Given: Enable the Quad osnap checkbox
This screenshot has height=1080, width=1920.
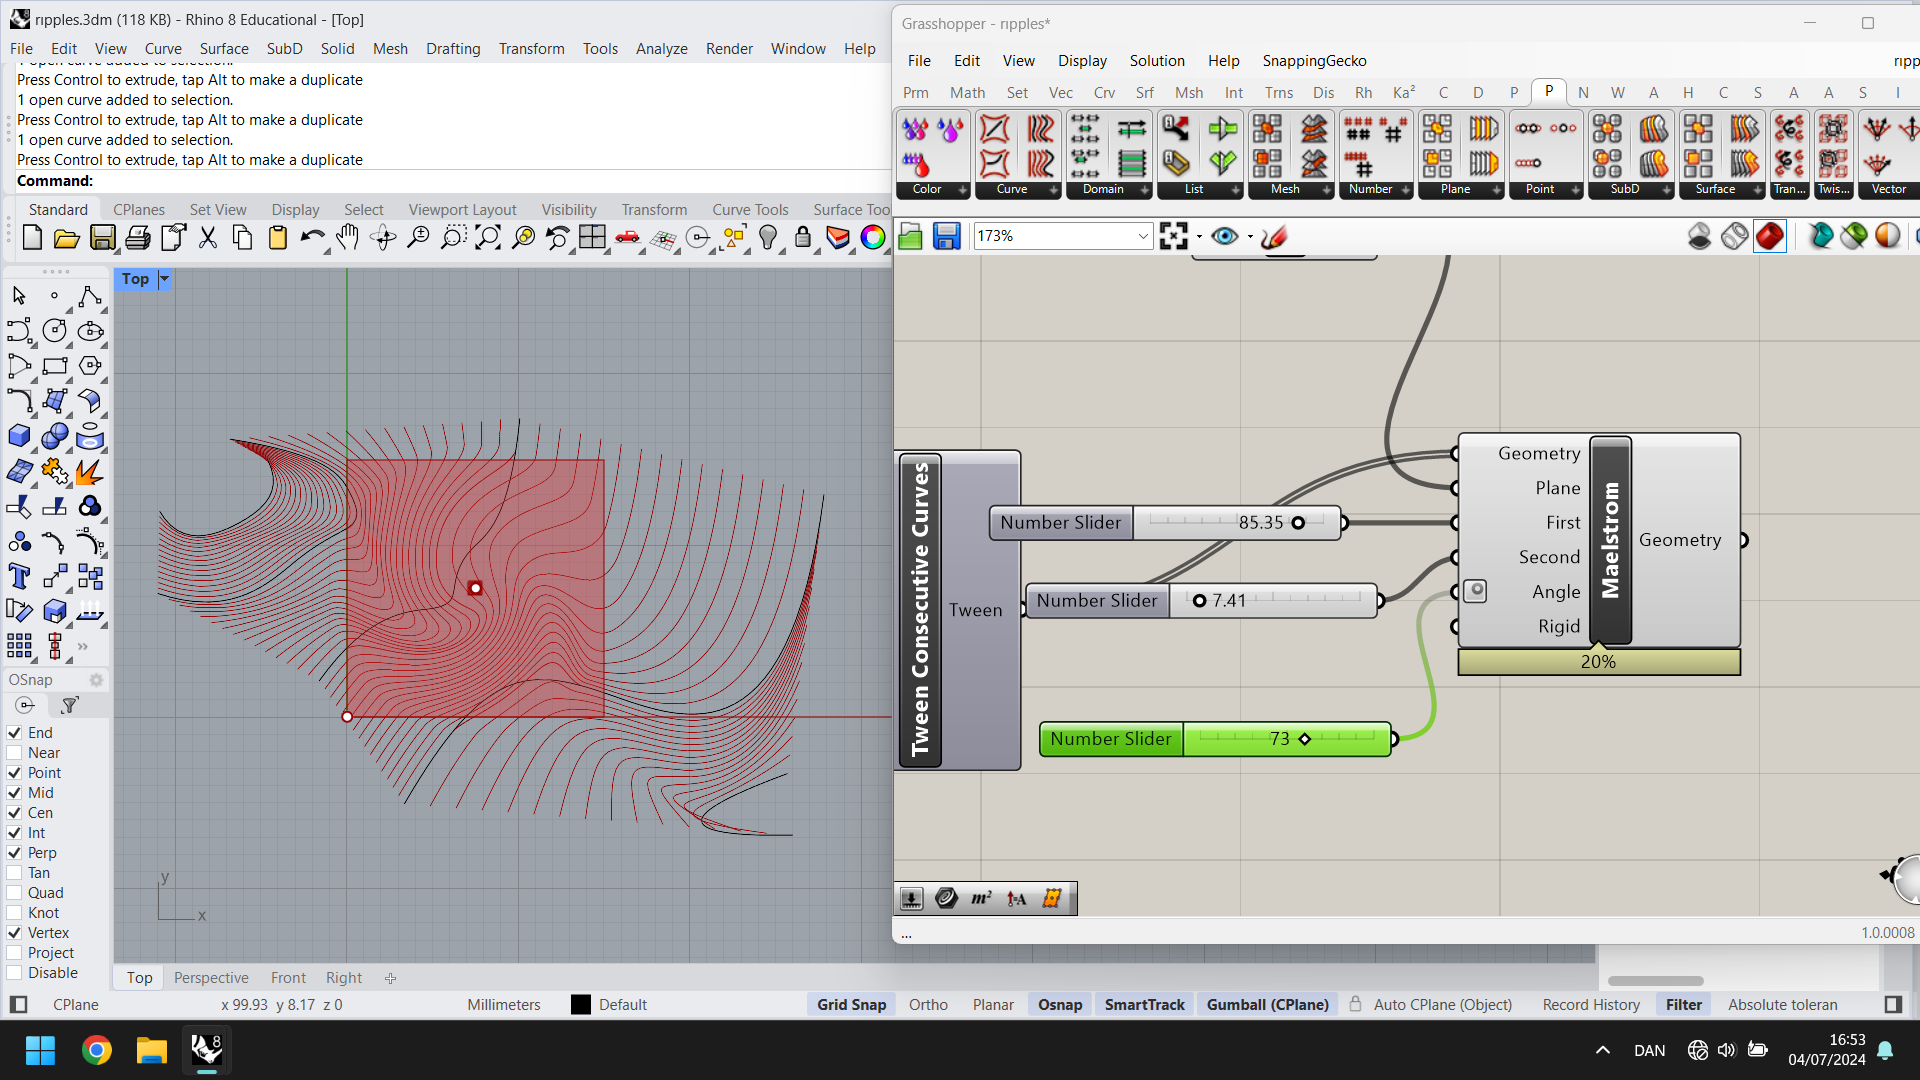Looking at the screenshot, I should point(14,893).
